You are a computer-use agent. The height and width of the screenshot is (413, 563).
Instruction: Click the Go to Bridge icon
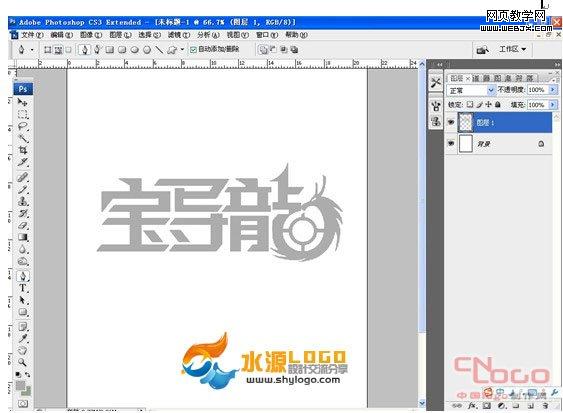click(x=482, y=50)
